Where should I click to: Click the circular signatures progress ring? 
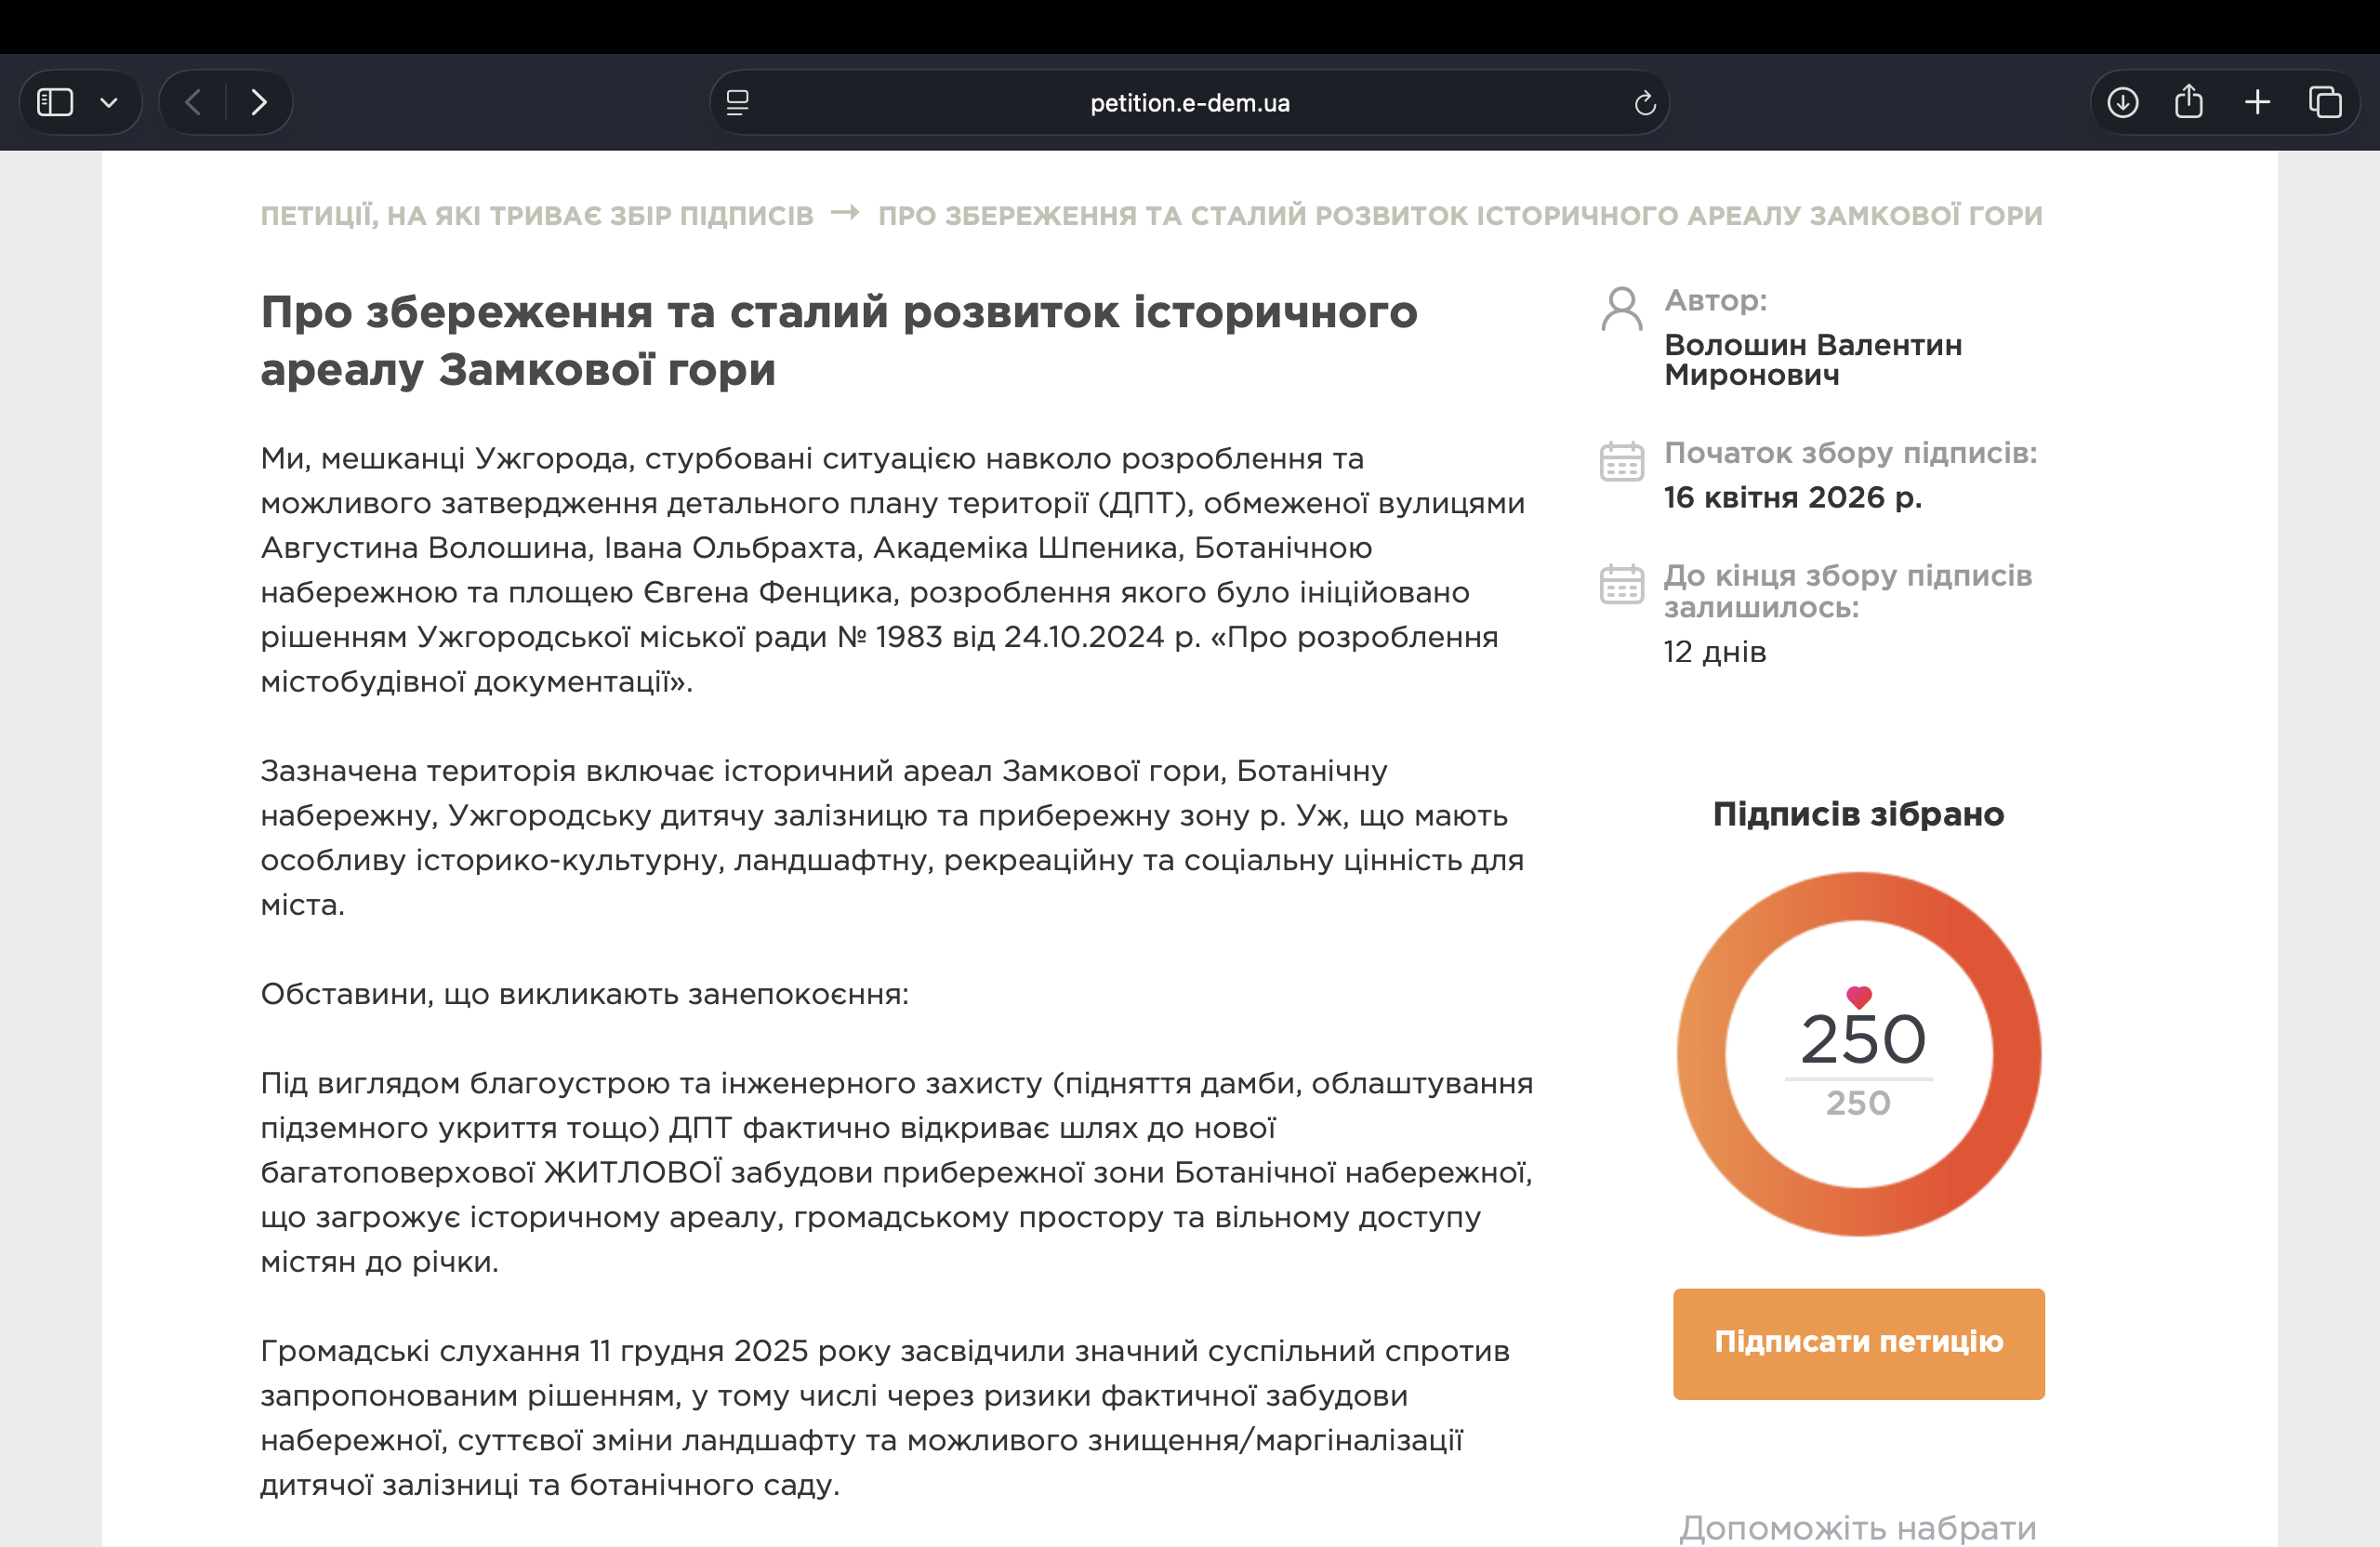[x=1700, y=1055]
